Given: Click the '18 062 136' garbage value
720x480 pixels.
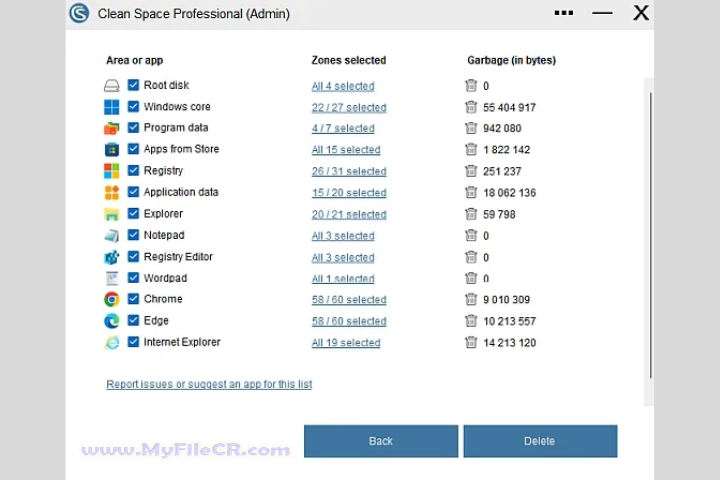Looking at the screenshot, I should [x=509, y=192].
